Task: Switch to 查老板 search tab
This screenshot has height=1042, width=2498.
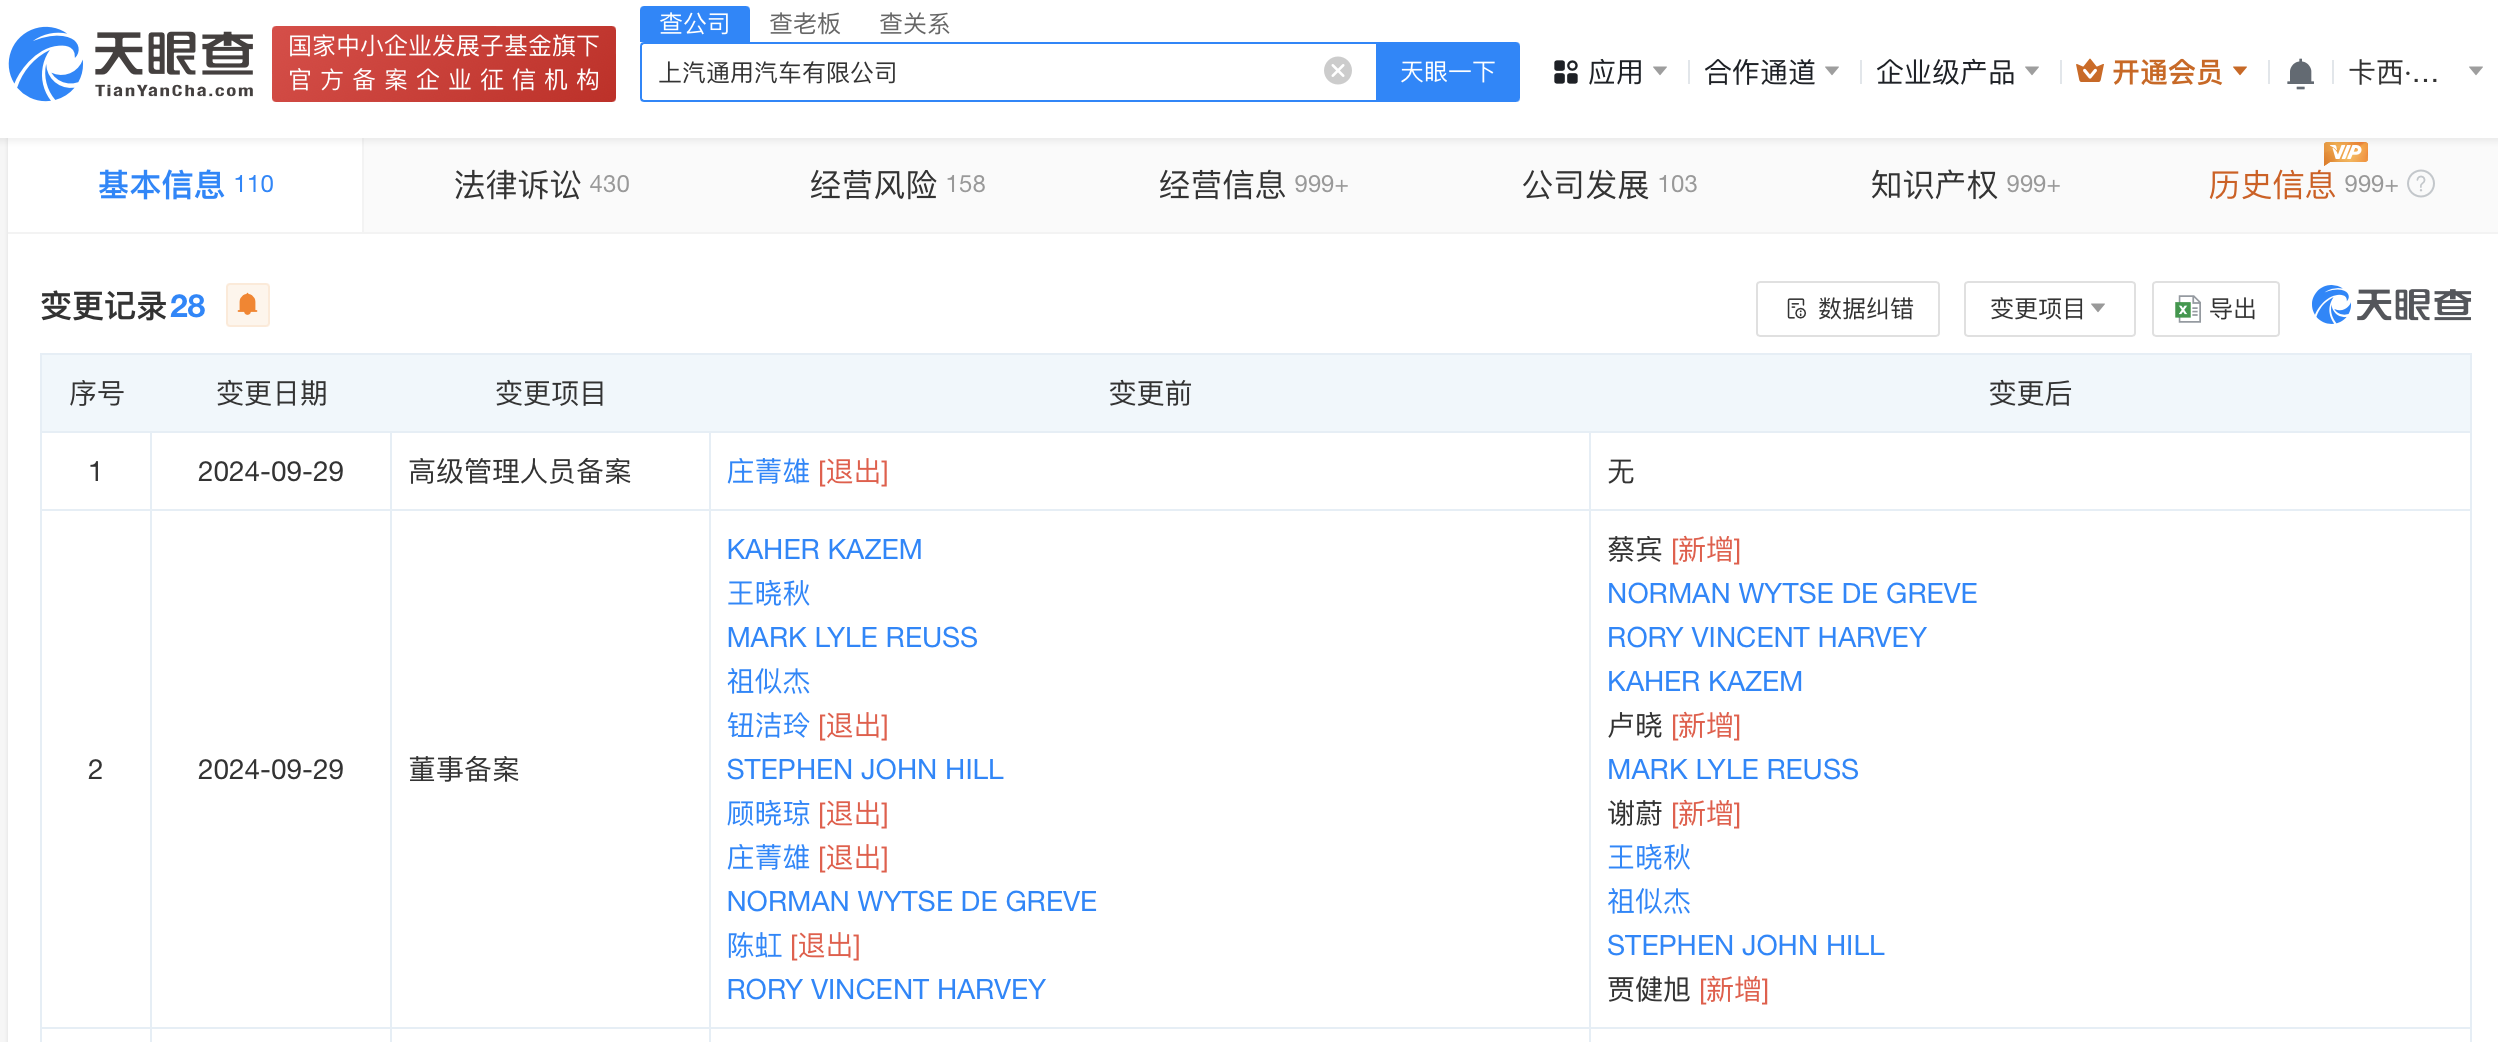Action: (805, 23)
